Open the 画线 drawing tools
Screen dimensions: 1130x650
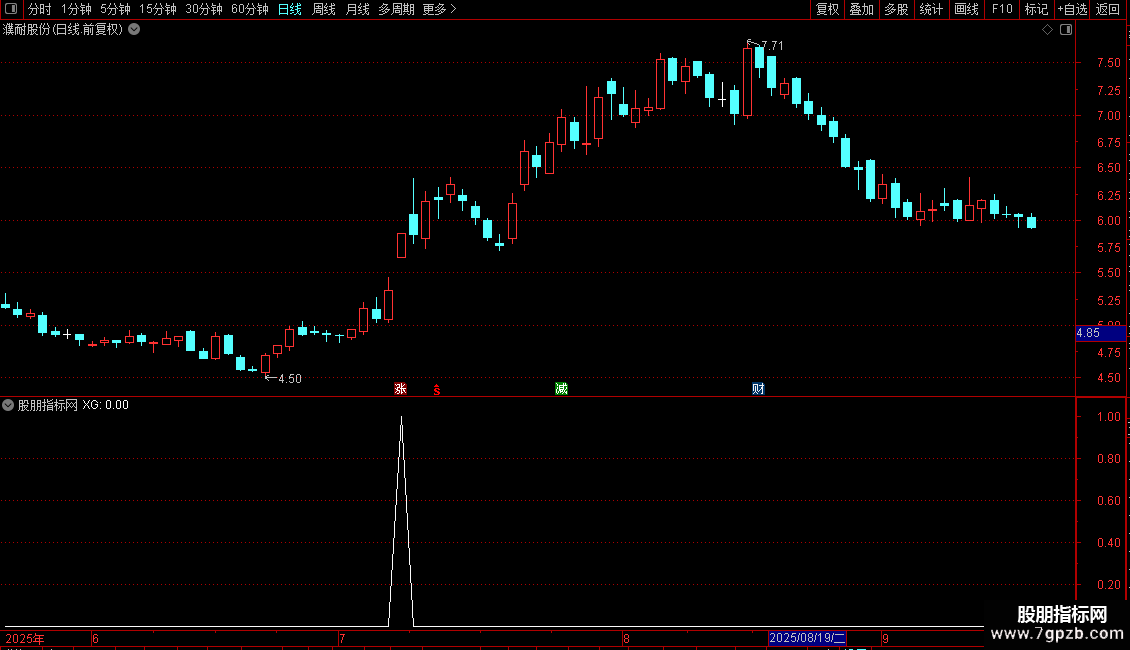coord(966,9)
